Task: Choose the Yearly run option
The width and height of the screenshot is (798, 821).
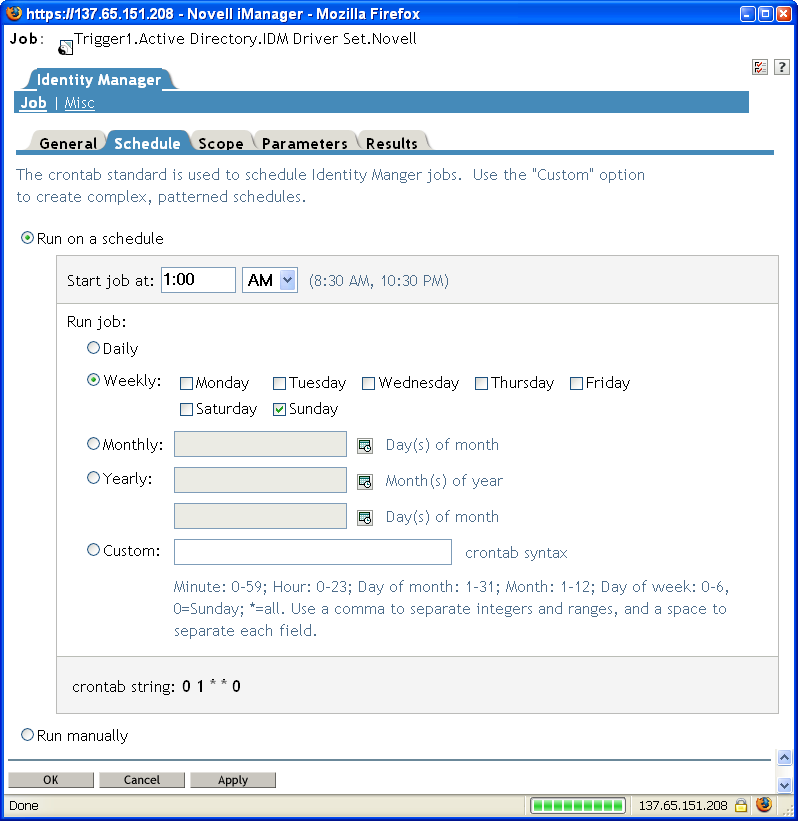Action: tap(93, 478)
